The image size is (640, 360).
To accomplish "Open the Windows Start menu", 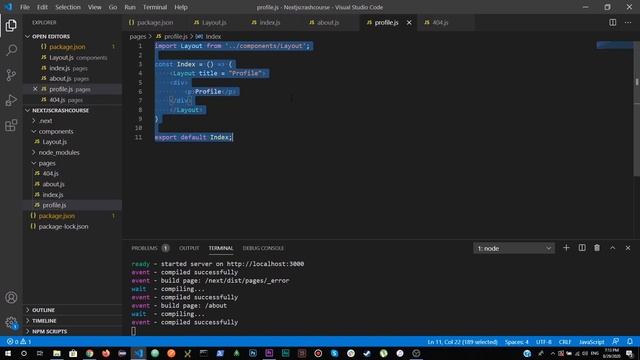I will coord(8,353).
